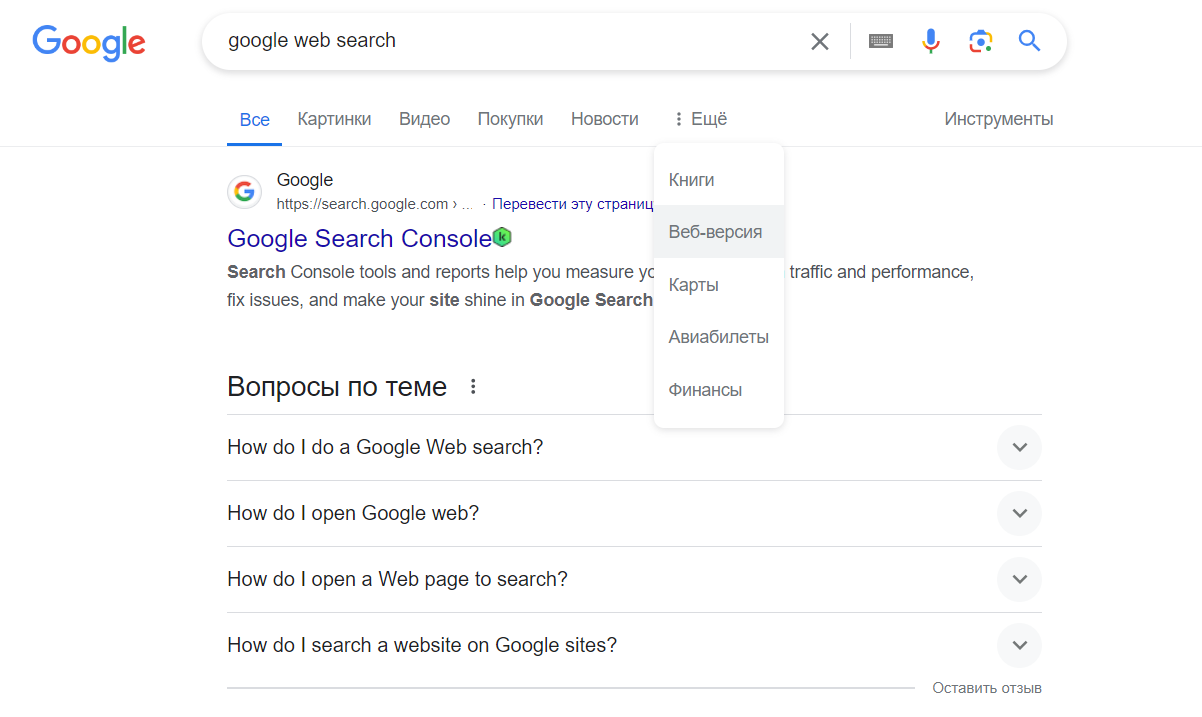Click the blue magnifying glass search icon
This screenshot has width=1202, height=717.
(1029, 41)
